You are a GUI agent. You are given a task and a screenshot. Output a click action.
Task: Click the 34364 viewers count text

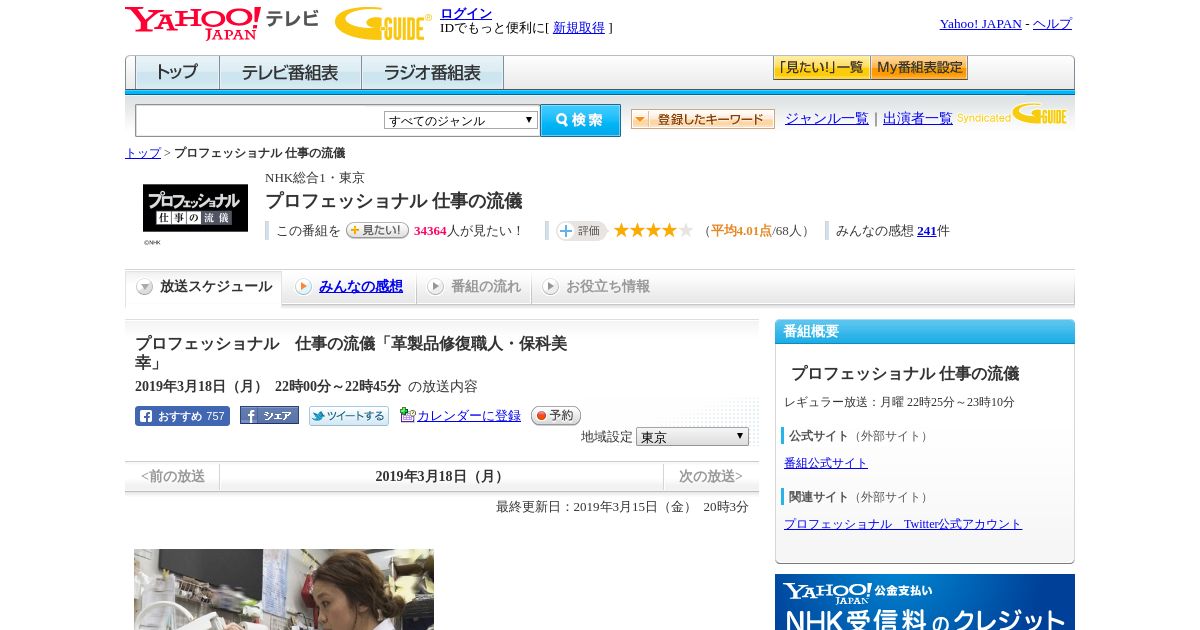pos(430,231)
